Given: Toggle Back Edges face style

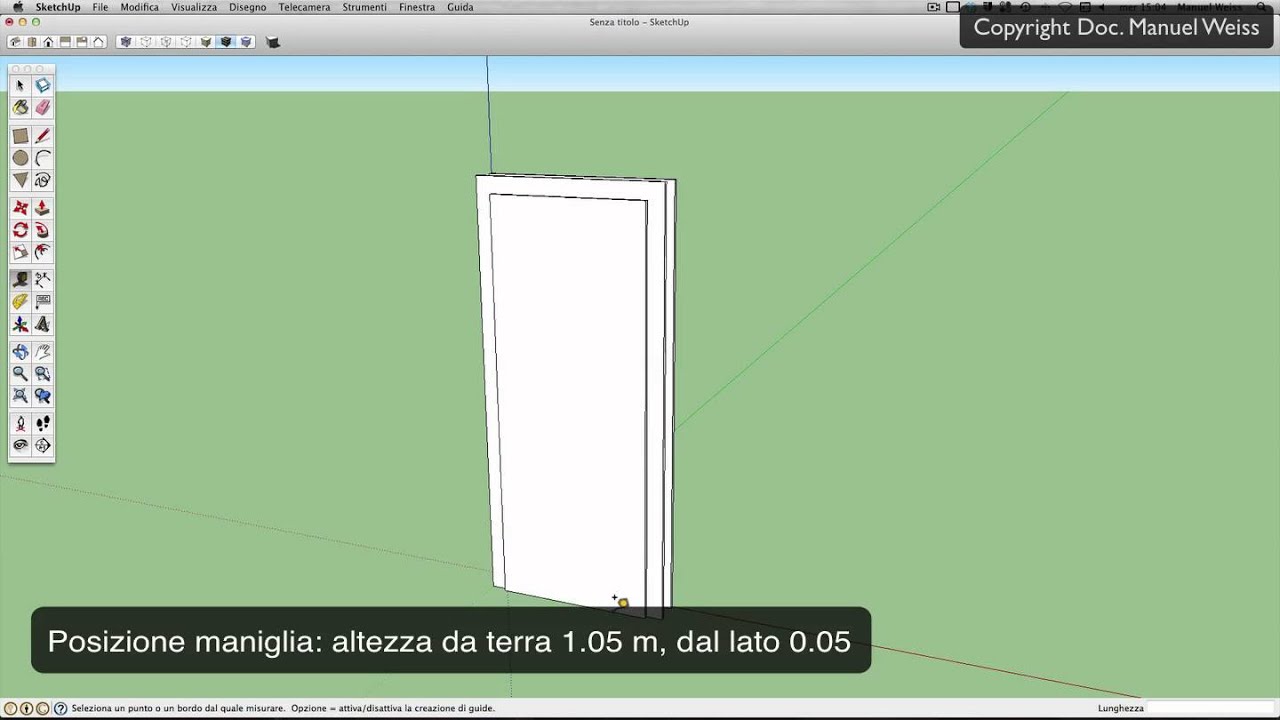Looking at the screenshot, I should 146,42.
